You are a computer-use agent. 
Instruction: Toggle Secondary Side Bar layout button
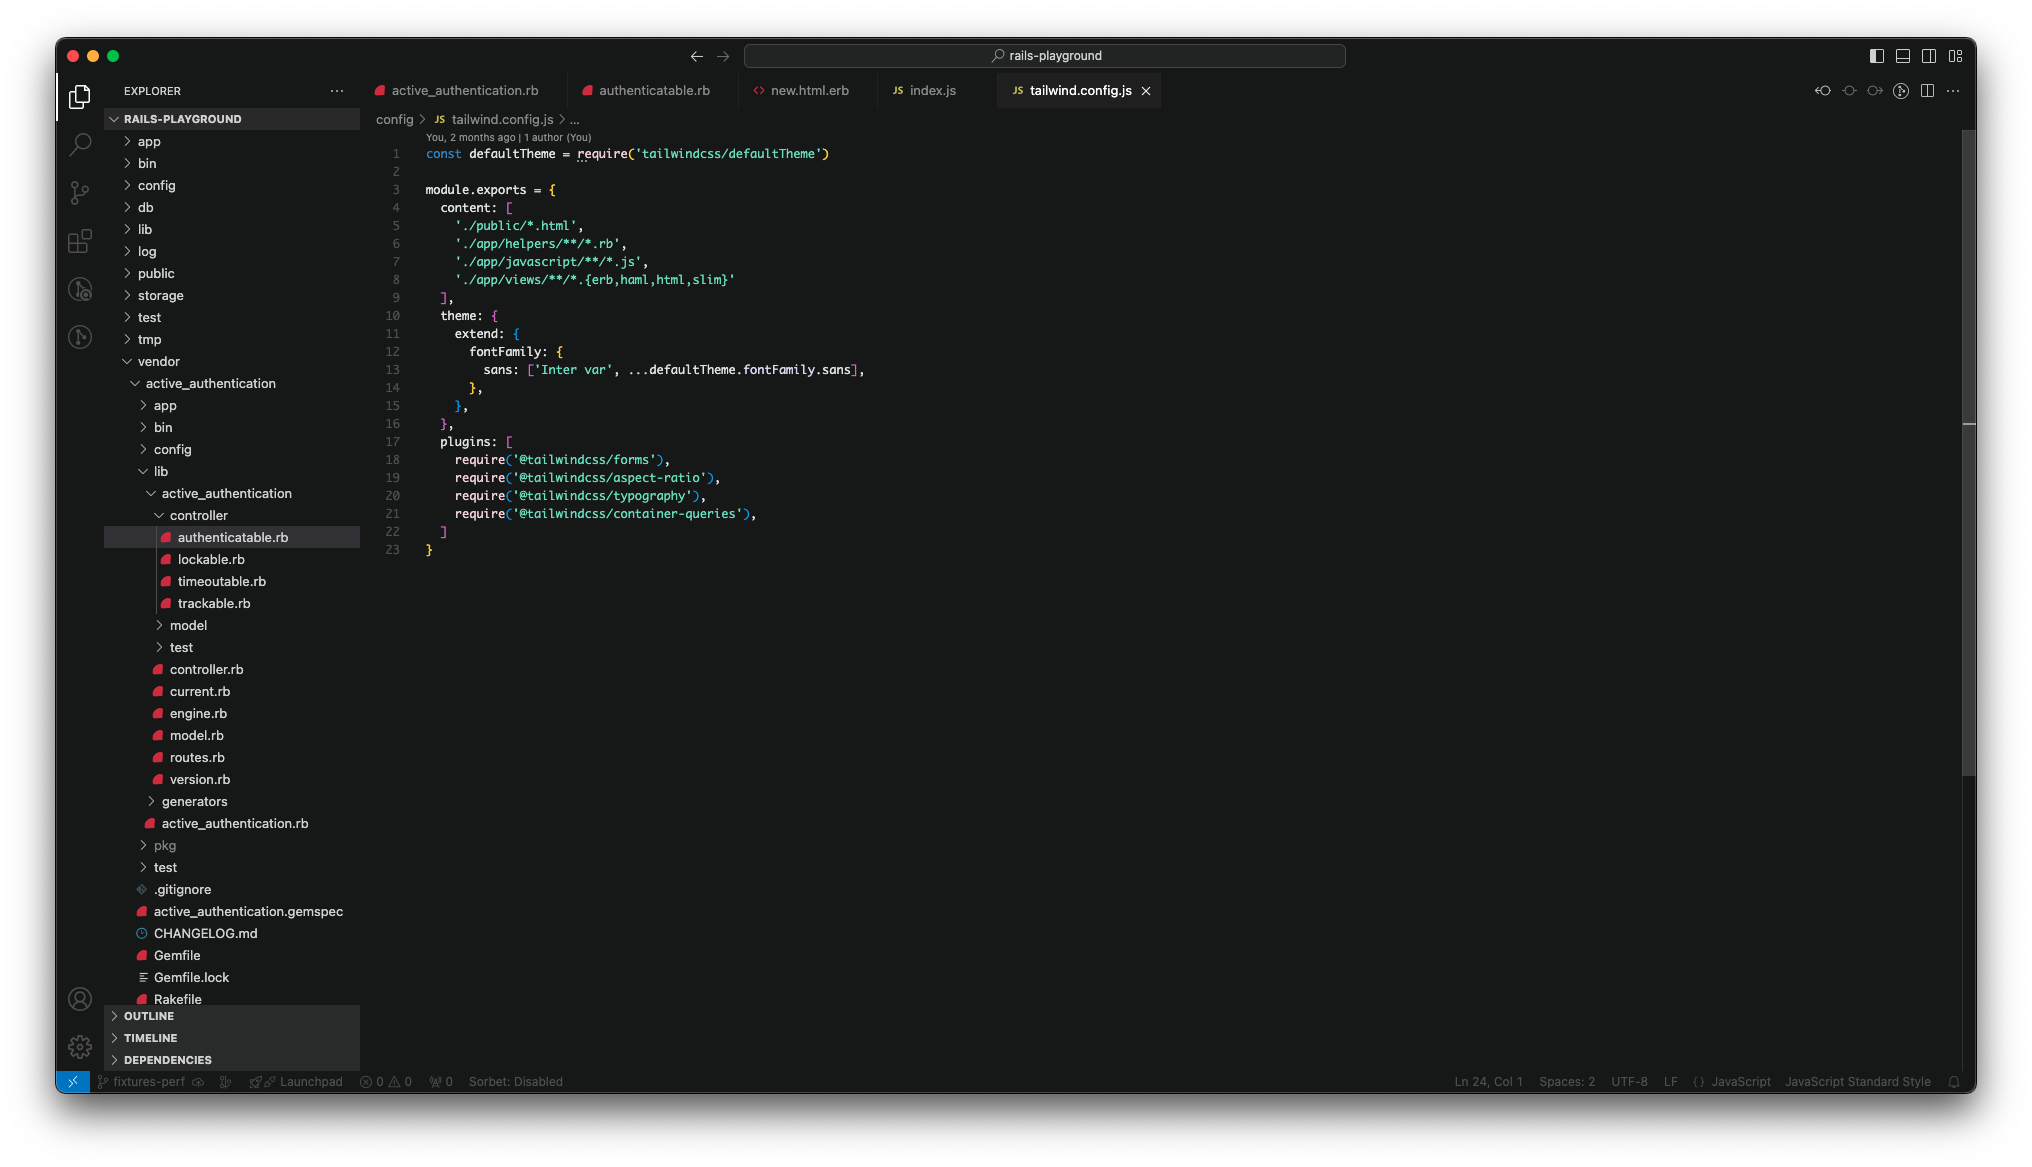click(1928, 56)
